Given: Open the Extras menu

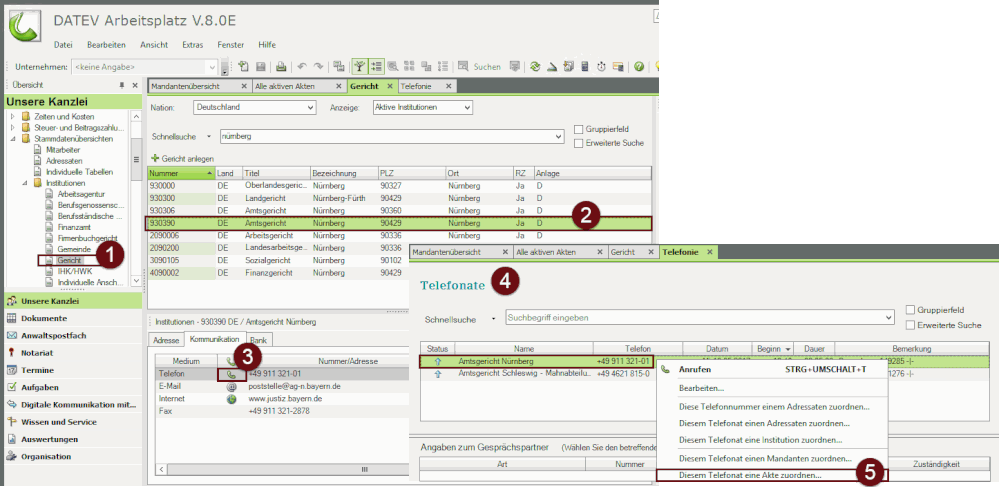Looking at the screenshot, I should [192, 45].
